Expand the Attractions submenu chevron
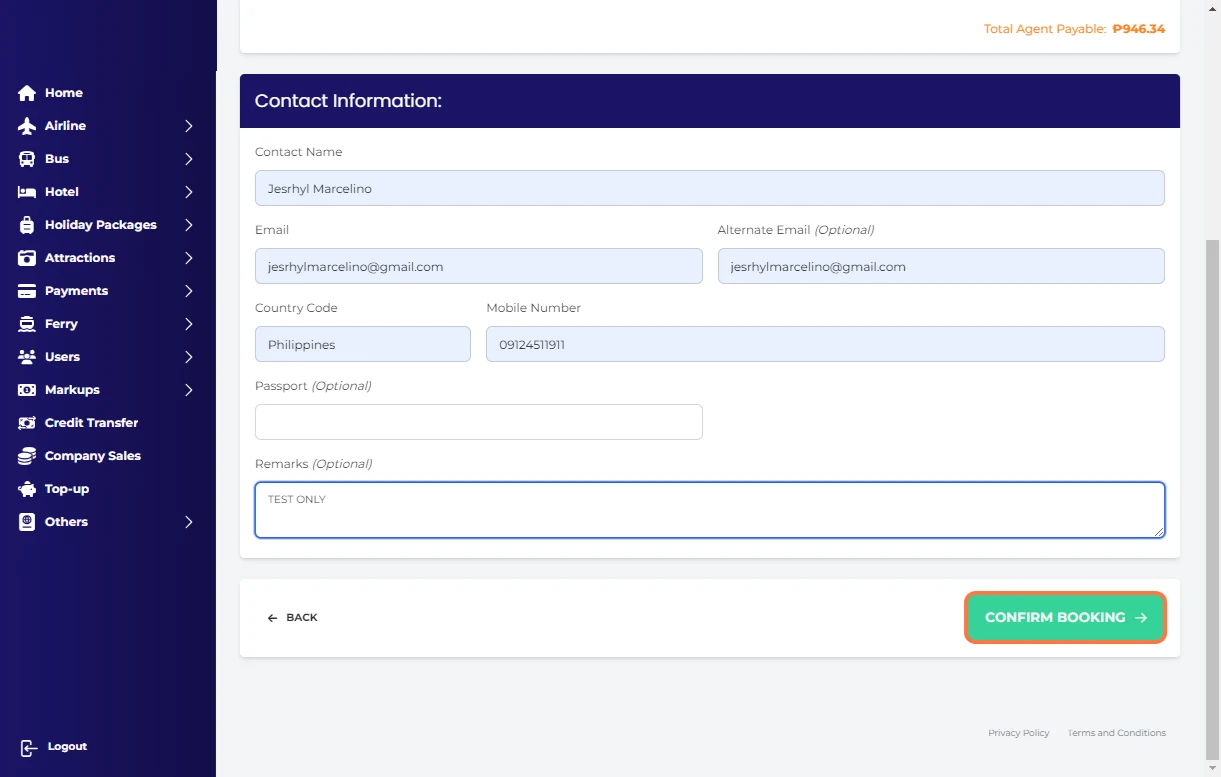This screenshot has width=1221, height=777. point(188,258)
